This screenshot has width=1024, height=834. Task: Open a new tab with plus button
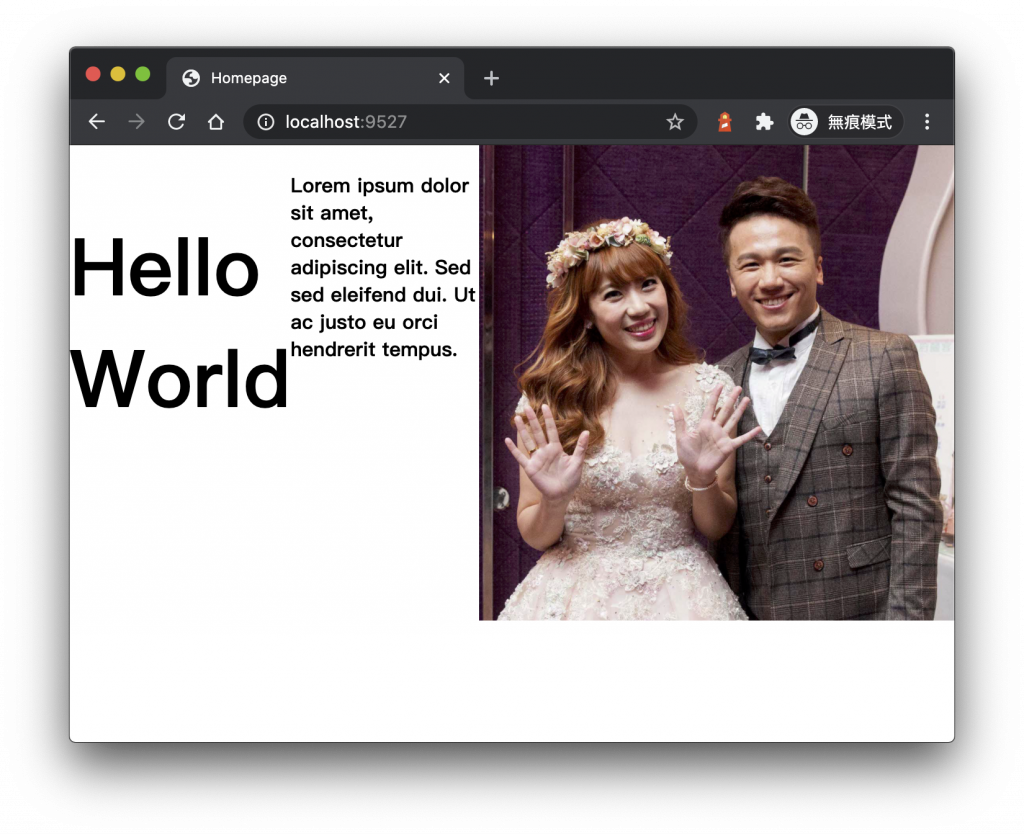491,78
